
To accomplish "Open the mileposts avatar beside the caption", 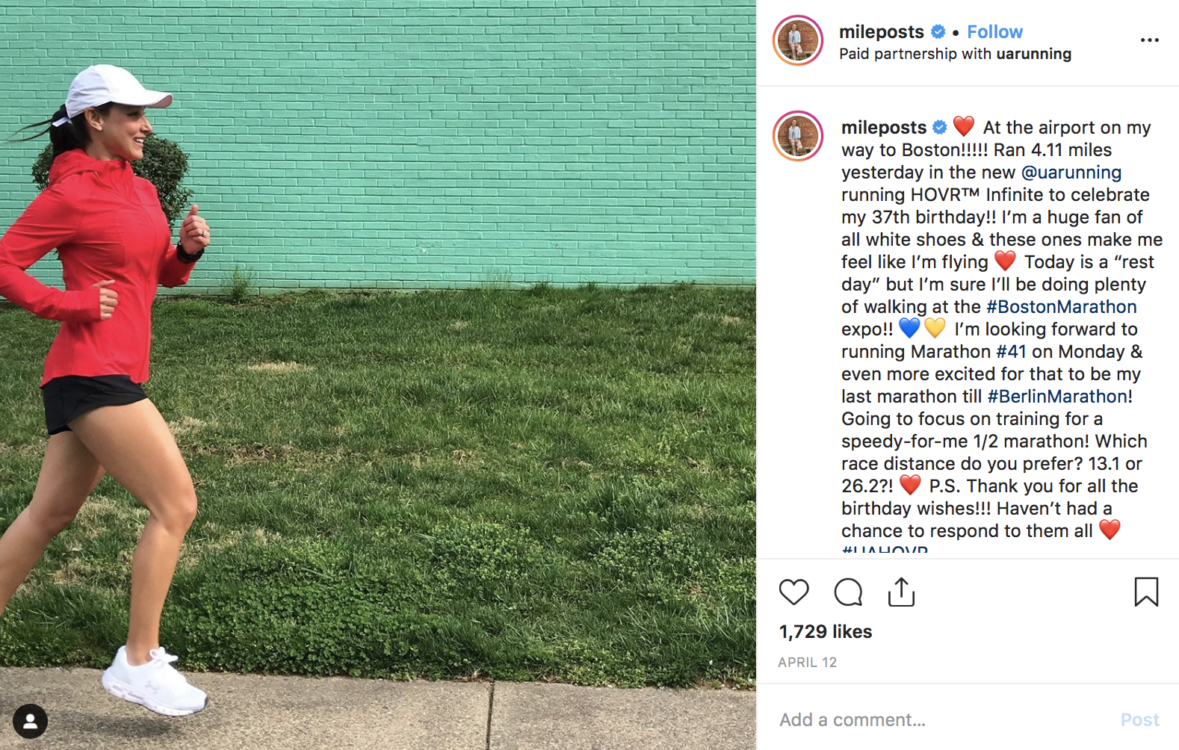I will coord(798,136).
